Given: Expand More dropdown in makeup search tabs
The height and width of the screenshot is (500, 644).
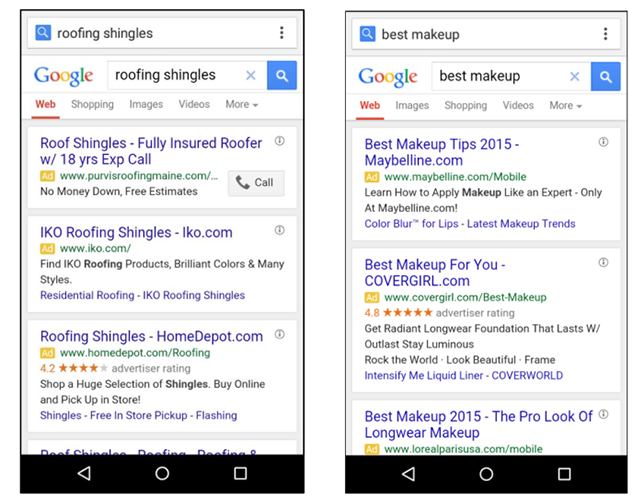Looking at the screenshot, I should 566,106.
